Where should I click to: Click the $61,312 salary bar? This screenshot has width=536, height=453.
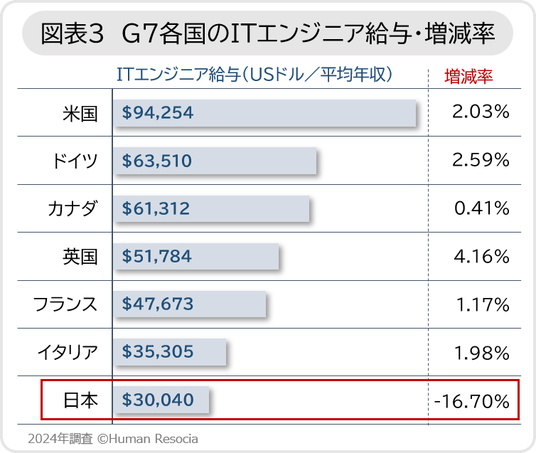pos(212,209)
